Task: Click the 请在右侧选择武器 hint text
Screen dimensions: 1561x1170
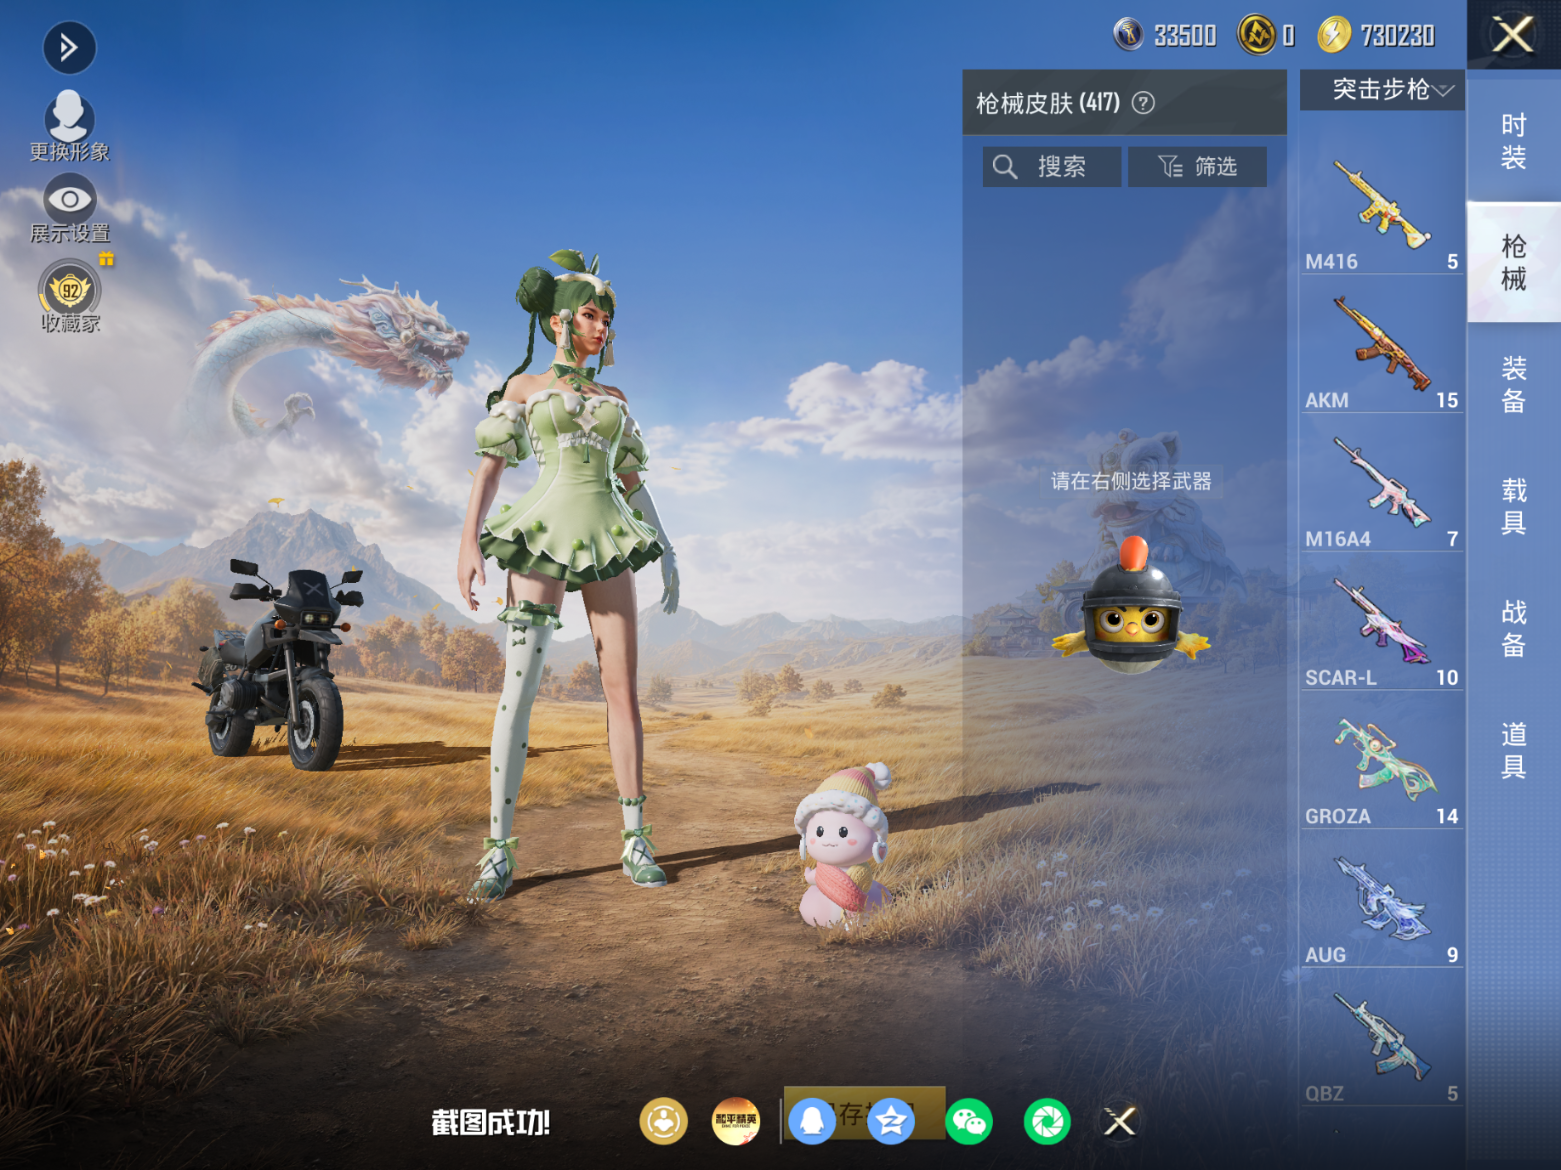Action: (1131, 481)
